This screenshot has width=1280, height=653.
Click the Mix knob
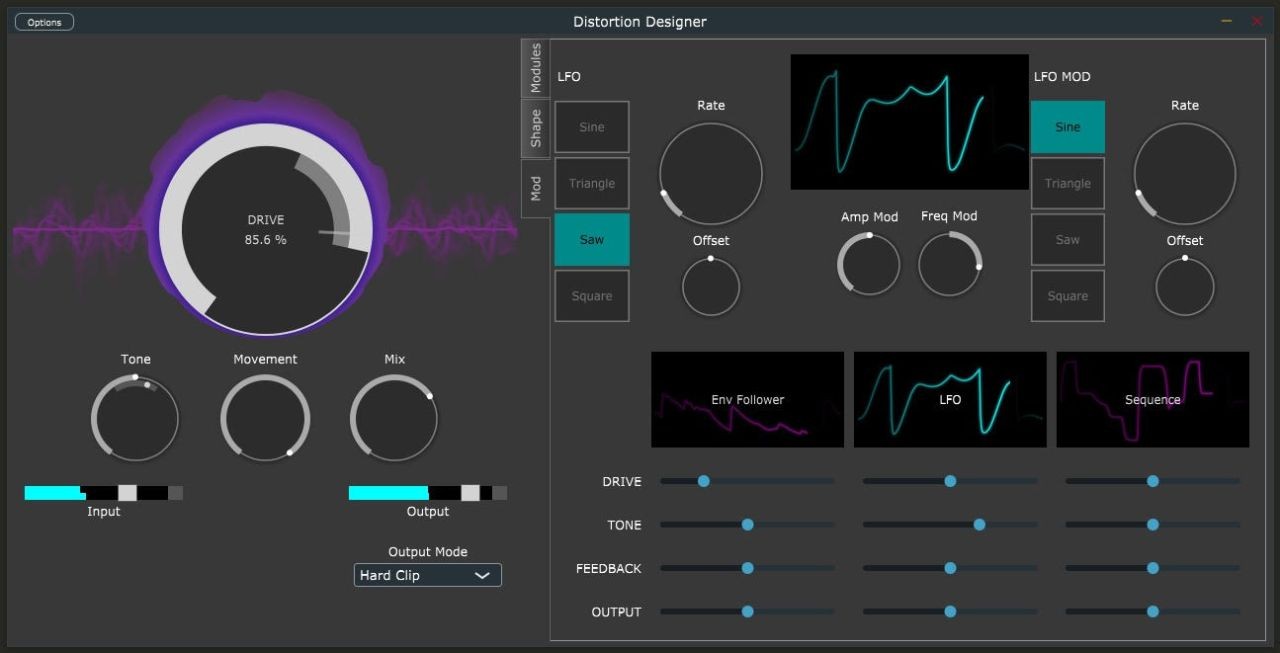tap(394, 418)
